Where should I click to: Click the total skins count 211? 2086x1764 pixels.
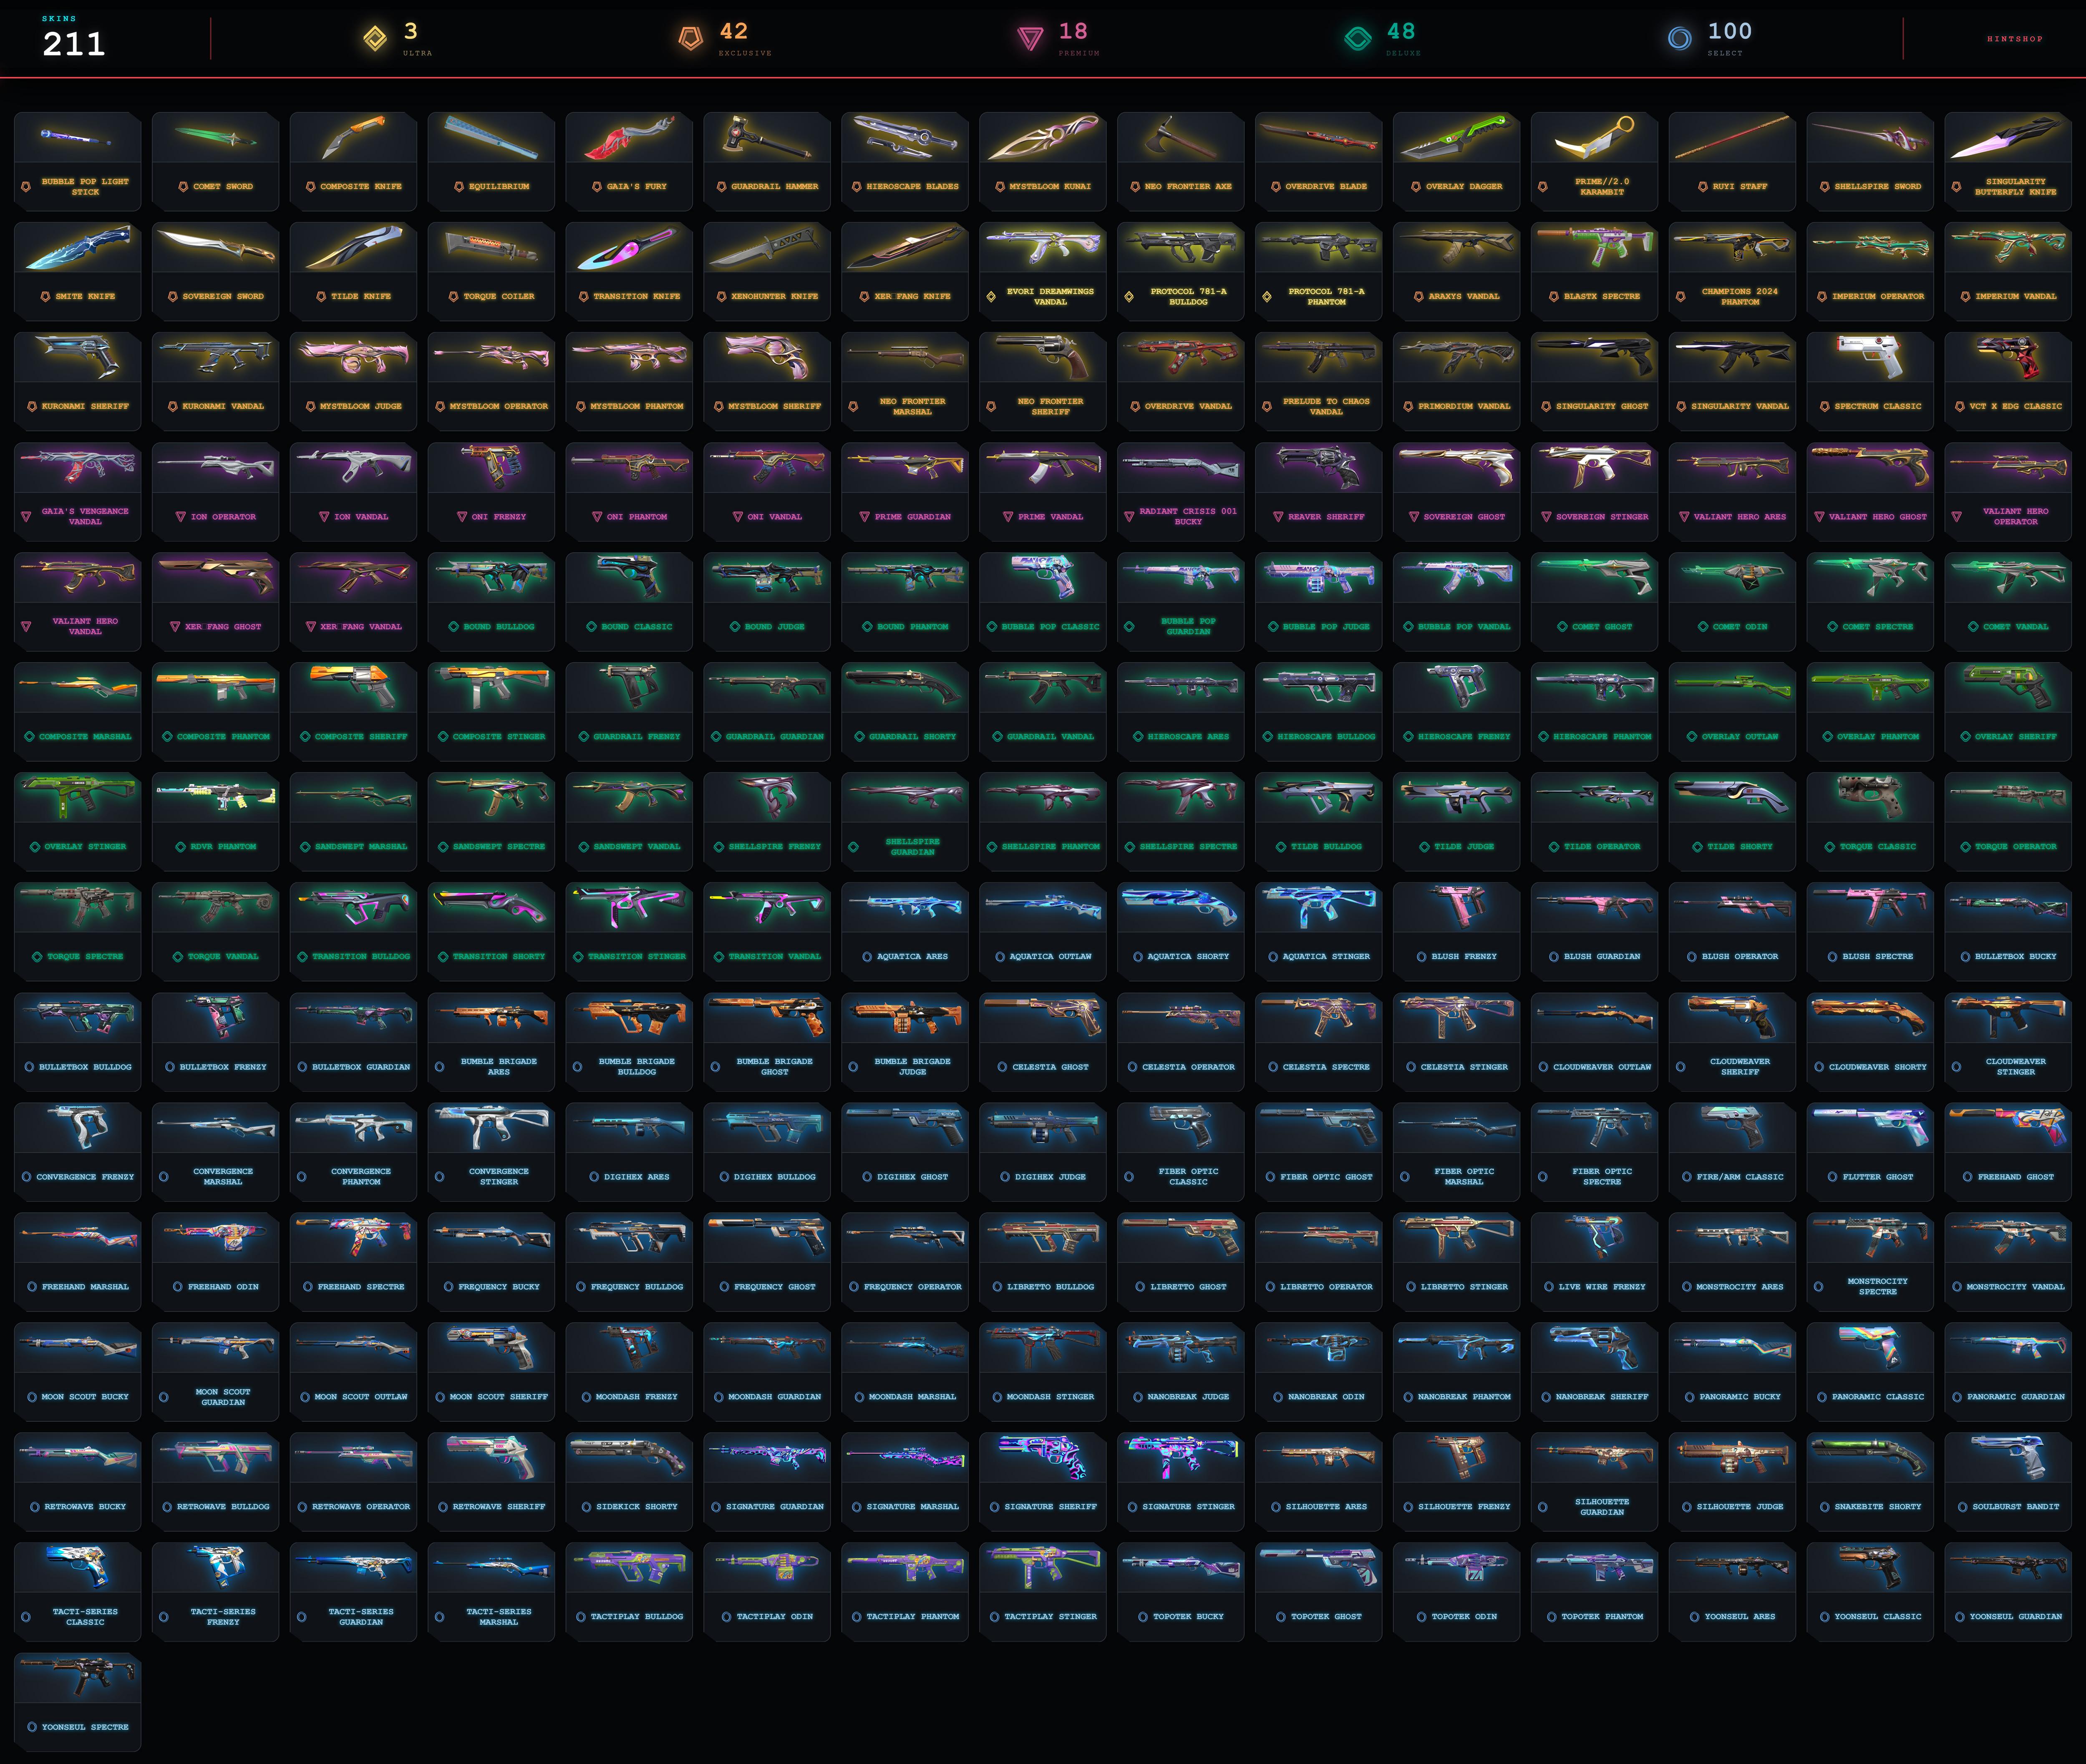(74, 44)
